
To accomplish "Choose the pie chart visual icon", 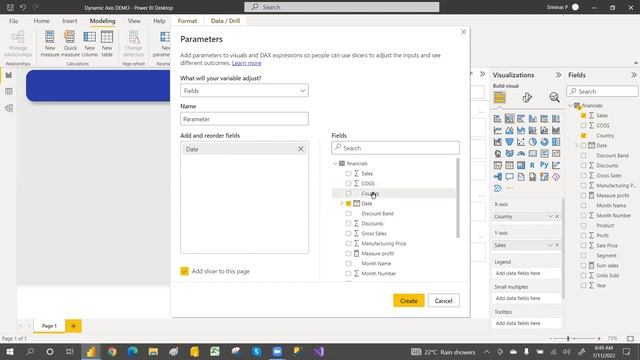I will (x=533, y=142).
